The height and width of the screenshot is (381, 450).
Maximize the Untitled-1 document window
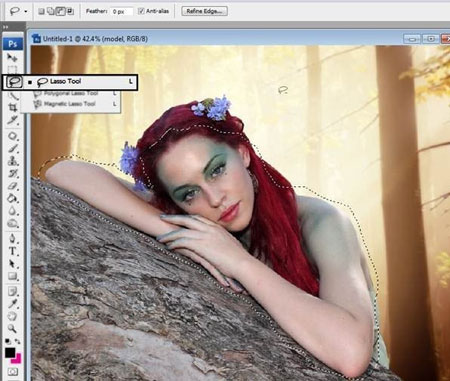[x=430, y=39]
